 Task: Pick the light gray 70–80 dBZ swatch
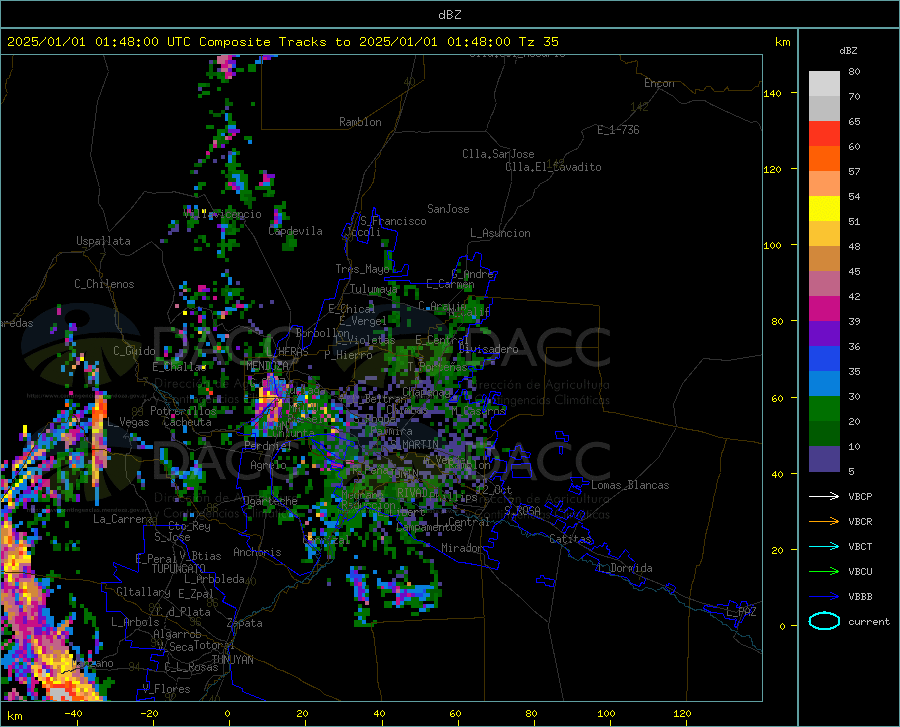tap(824, 84)
